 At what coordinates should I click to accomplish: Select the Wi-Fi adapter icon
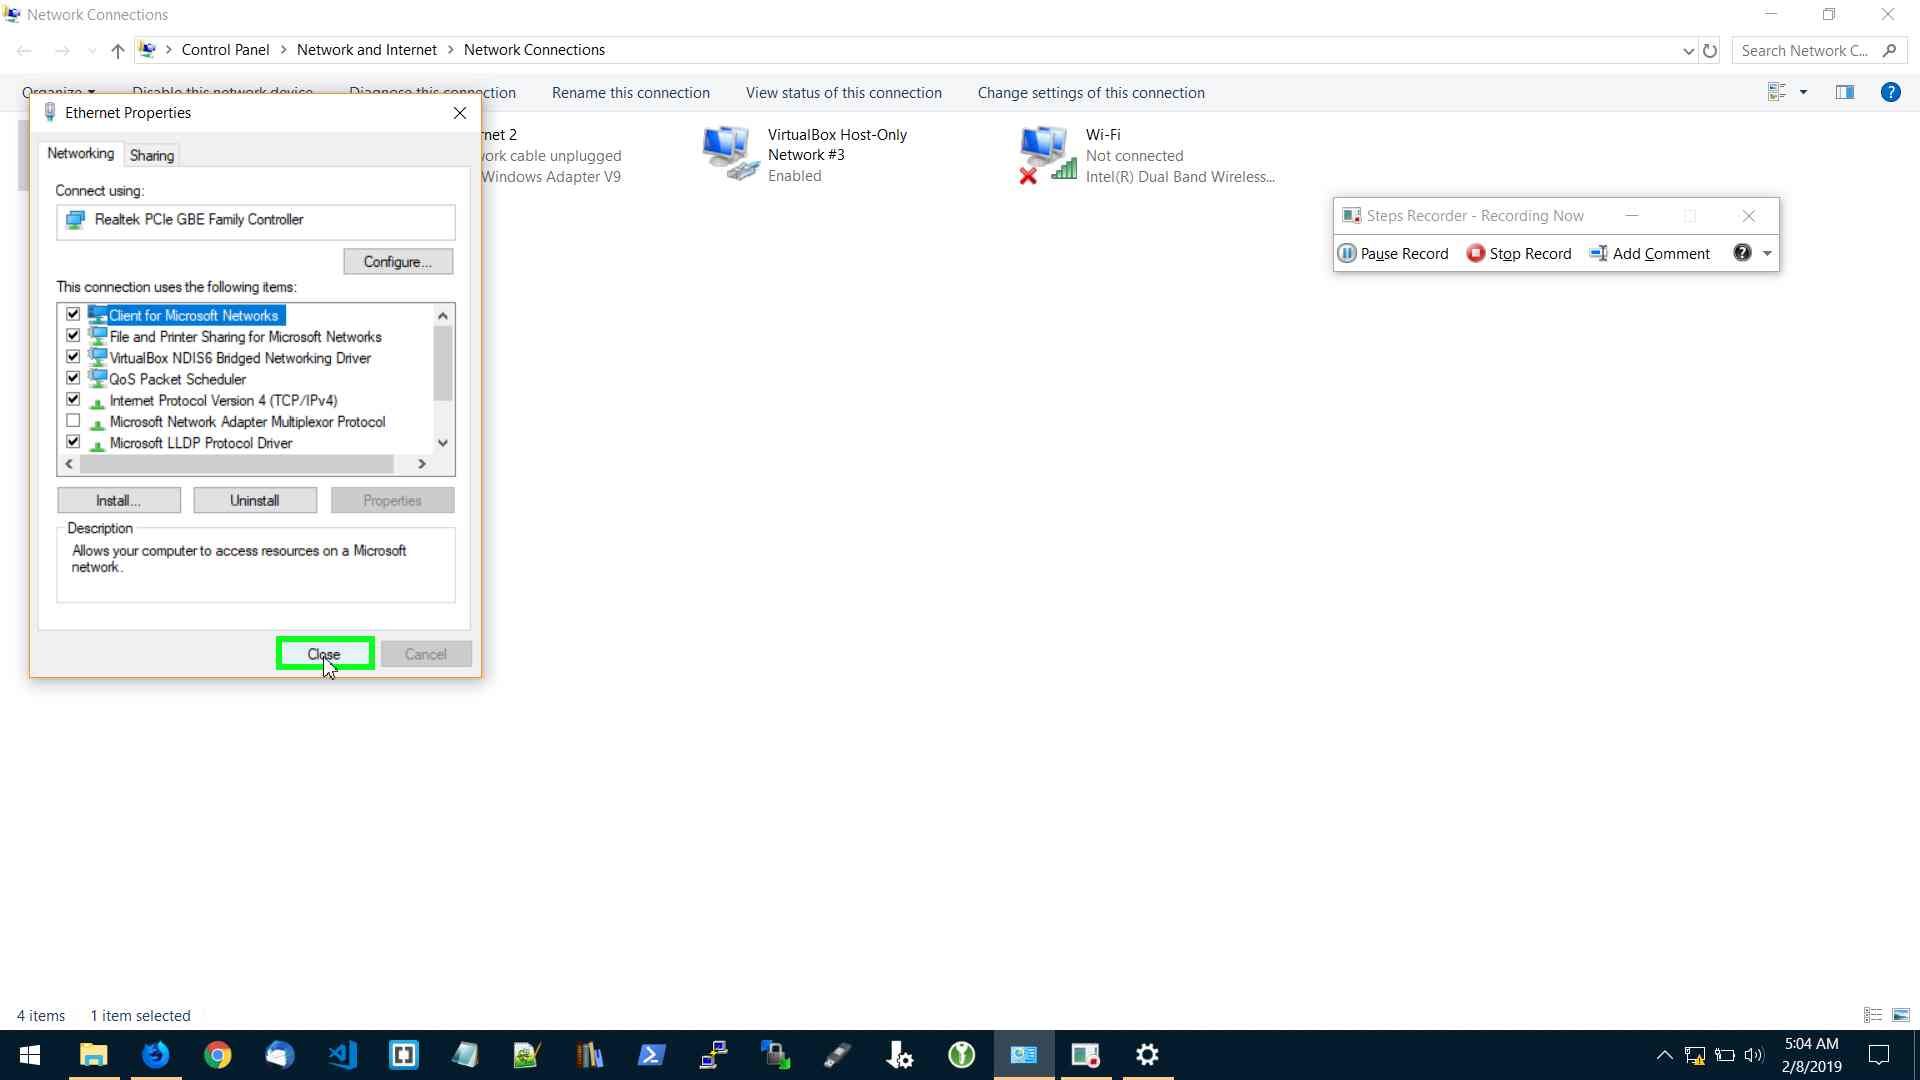point(1047,155)
